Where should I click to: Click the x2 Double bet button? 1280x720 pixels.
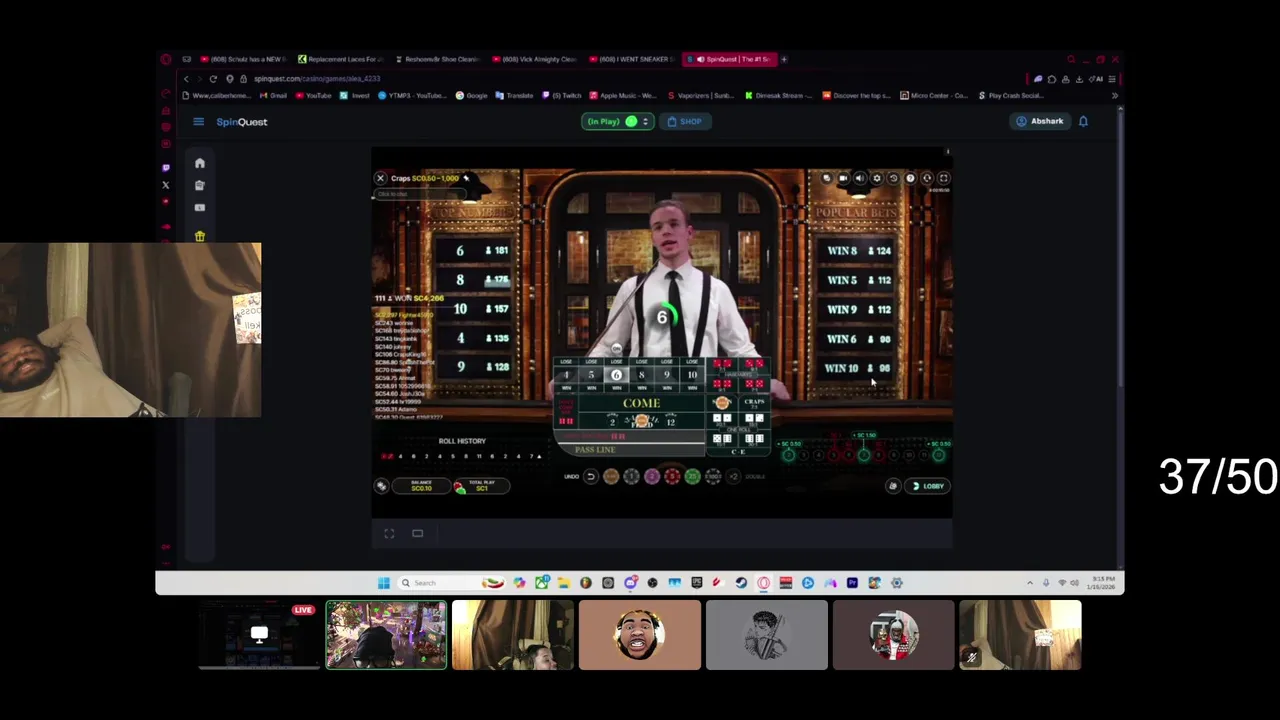point(733,476)
